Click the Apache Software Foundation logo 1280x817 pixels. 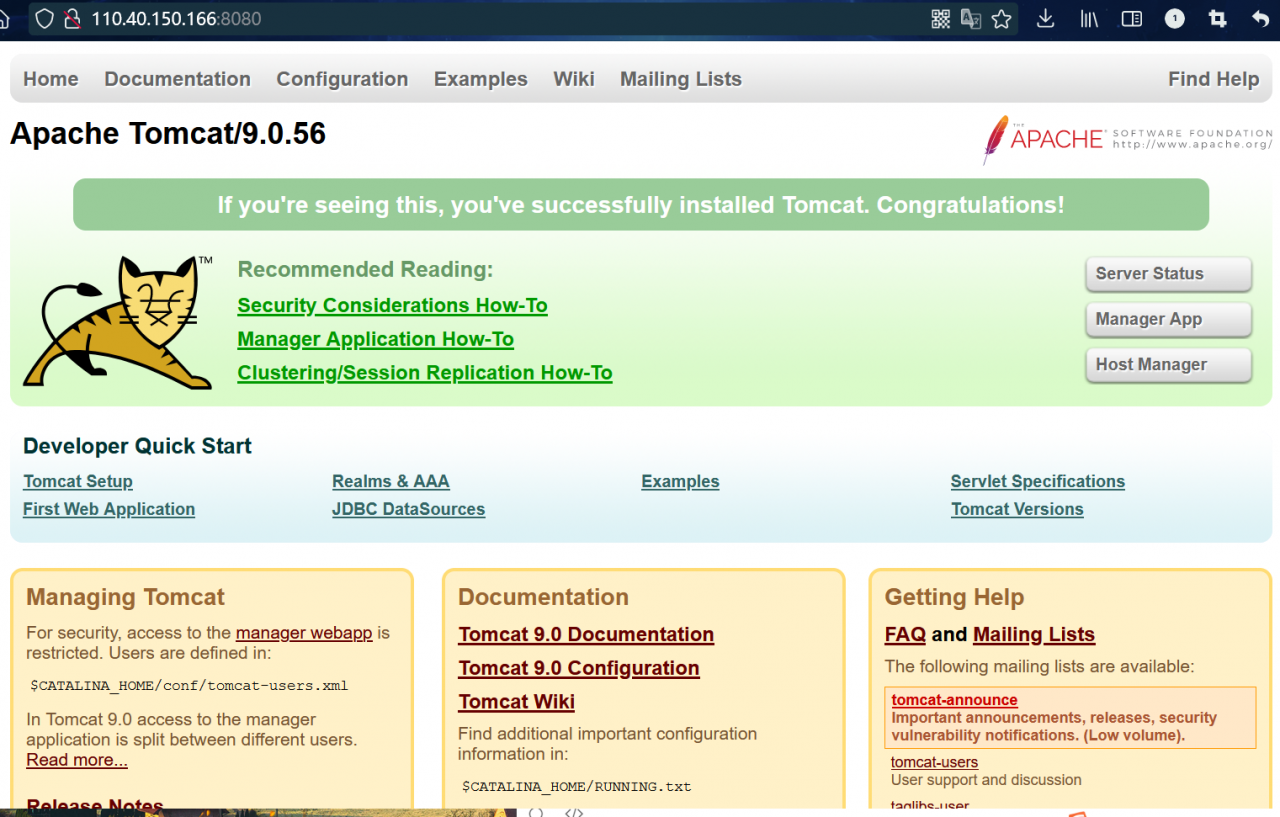point(1127,139)
